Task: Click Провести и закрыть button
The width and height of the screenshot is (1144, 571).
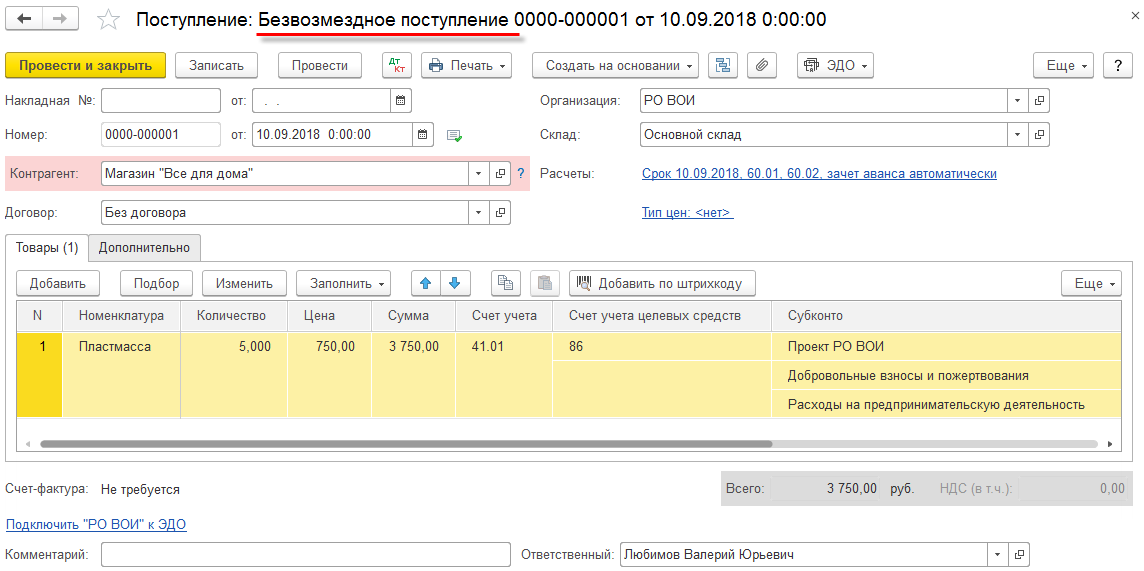Action: 85,65
